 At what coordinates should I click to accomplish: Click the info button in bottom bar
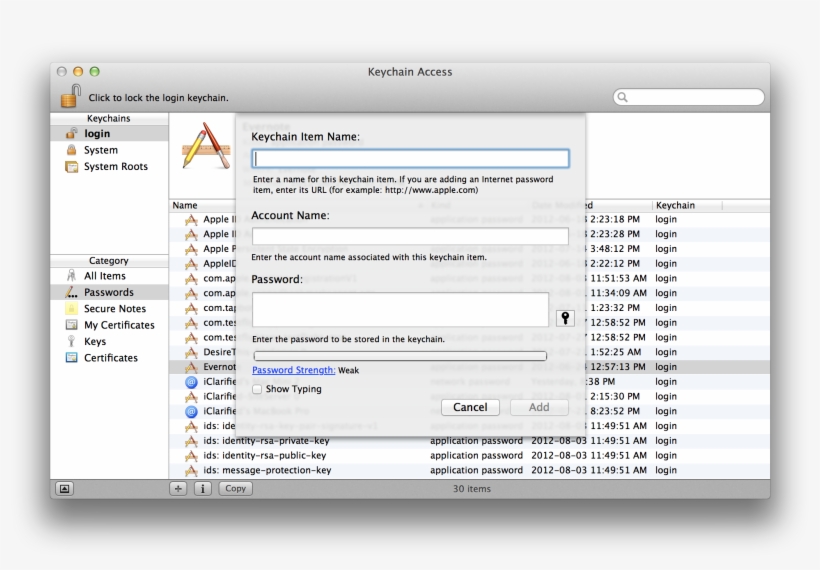(x=202, y=489)
